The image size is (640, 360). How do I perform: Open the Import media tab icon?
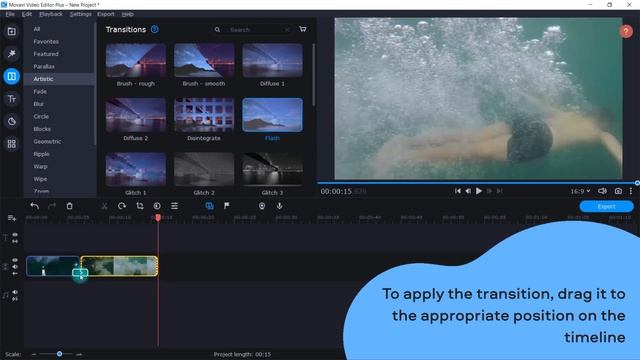(12, 32)
